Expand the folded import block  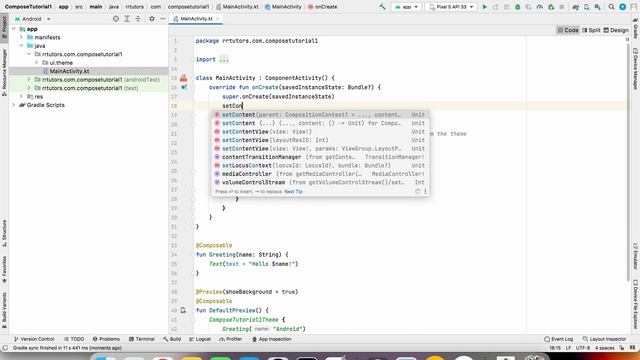pyautogui.click(x=224, y=60)
